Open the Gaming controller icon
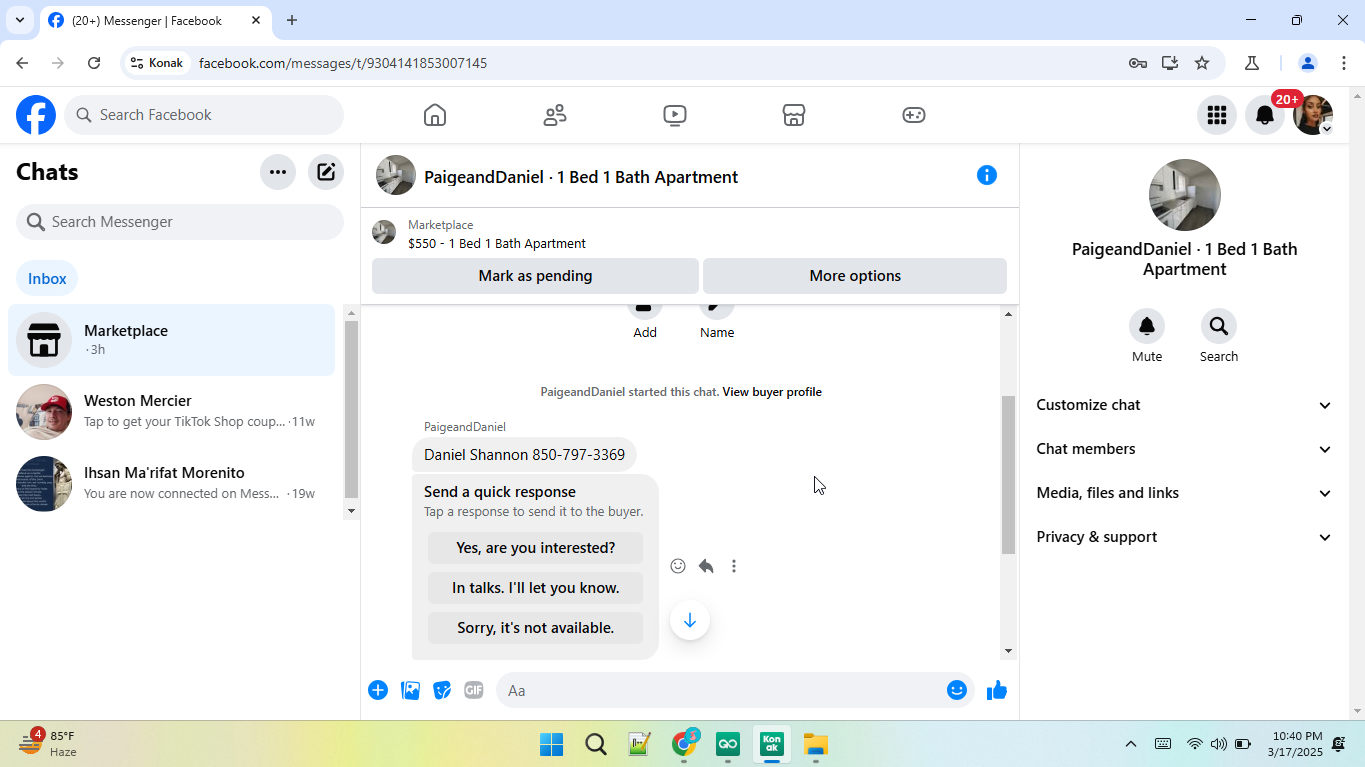The image size is (1365, 767). point(914,115)
